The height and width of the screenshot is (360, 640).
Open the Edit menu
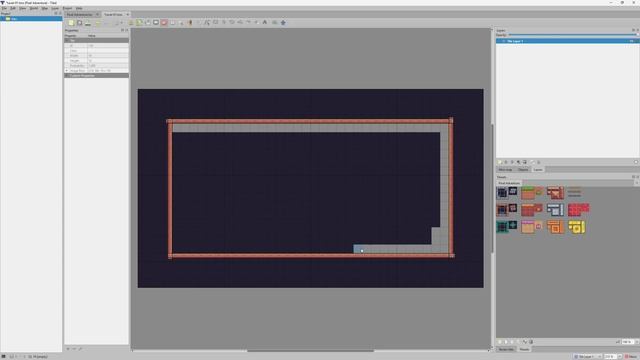point(13,8)
